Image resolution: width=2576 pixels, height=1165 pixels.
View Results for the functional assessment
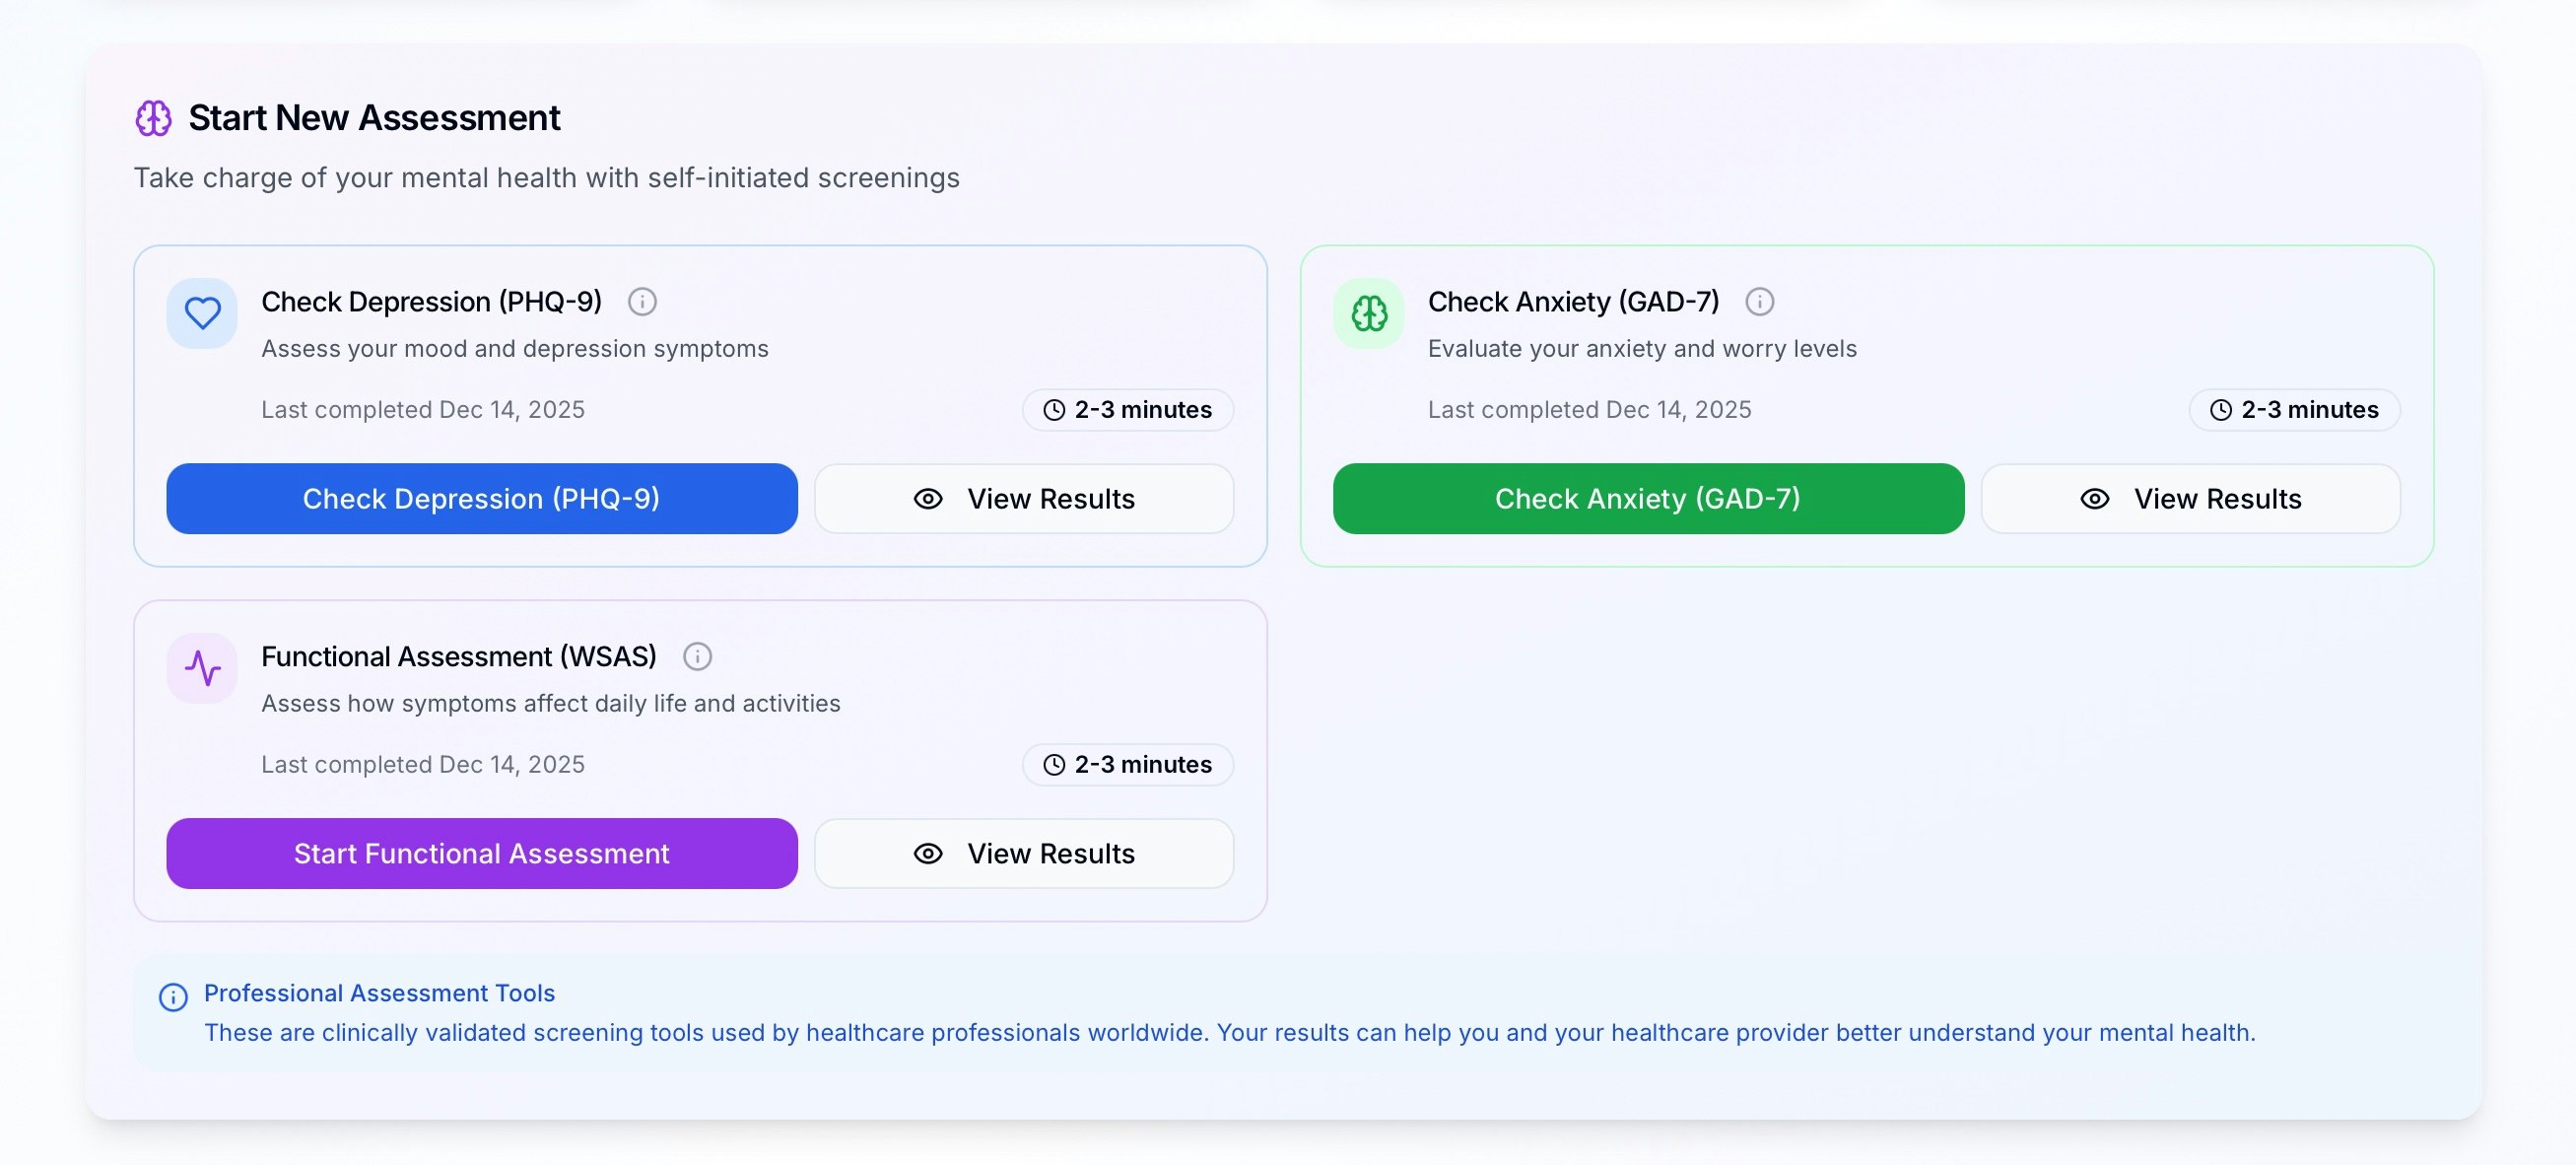point(1023,853)
